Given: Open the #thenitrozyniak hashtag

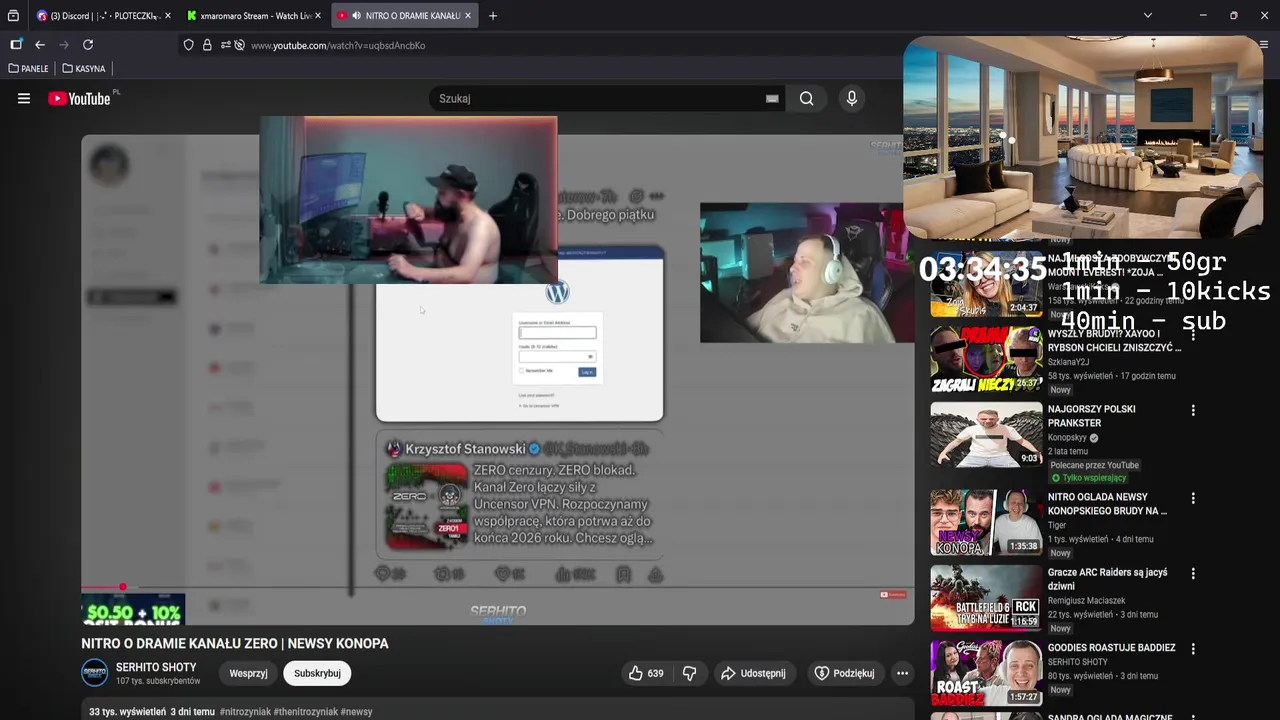Looking at the screenshot, I should [x=305, y=712].
